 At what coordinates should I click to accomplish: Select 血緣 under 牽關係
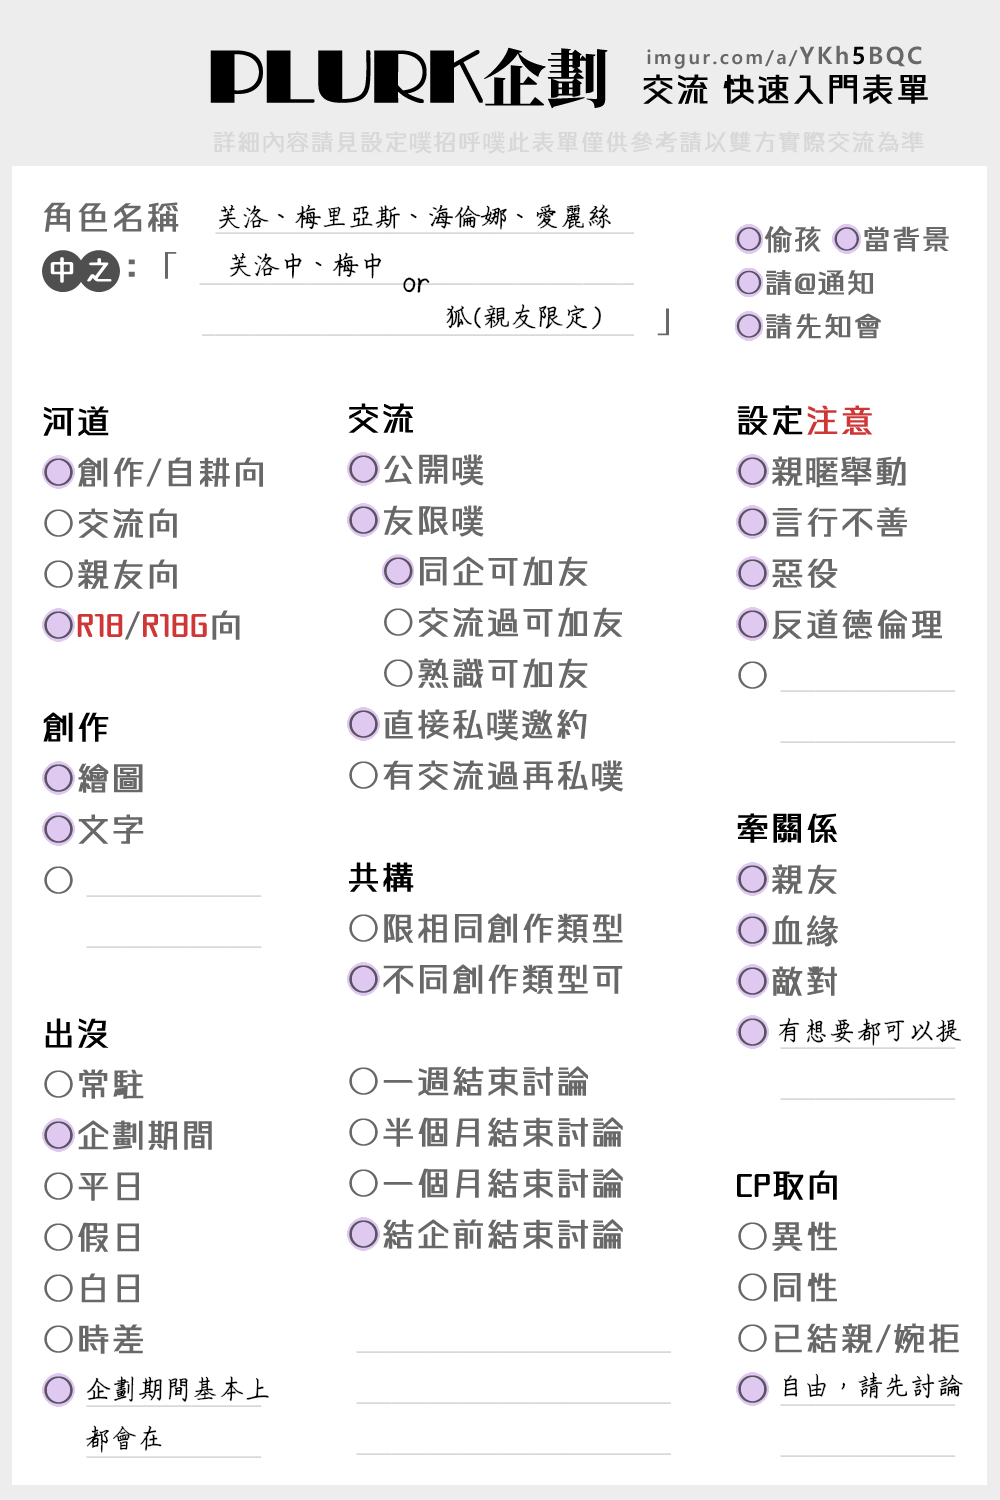pyautogui.click(x=753, y=930)
